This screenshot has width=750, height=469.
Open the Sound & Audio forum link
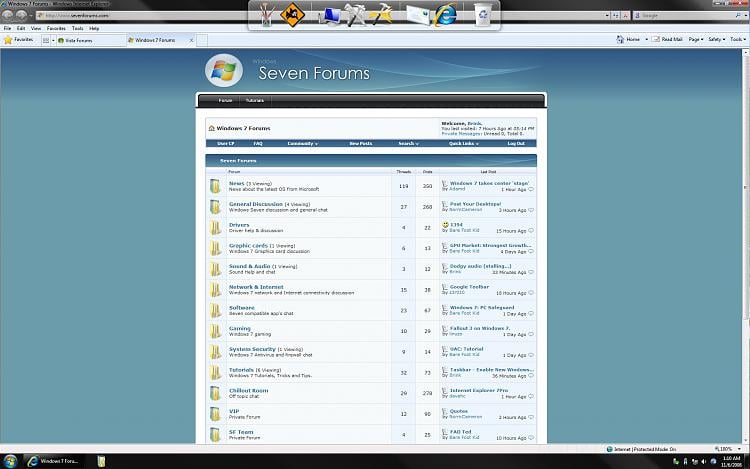coord(249,266)
